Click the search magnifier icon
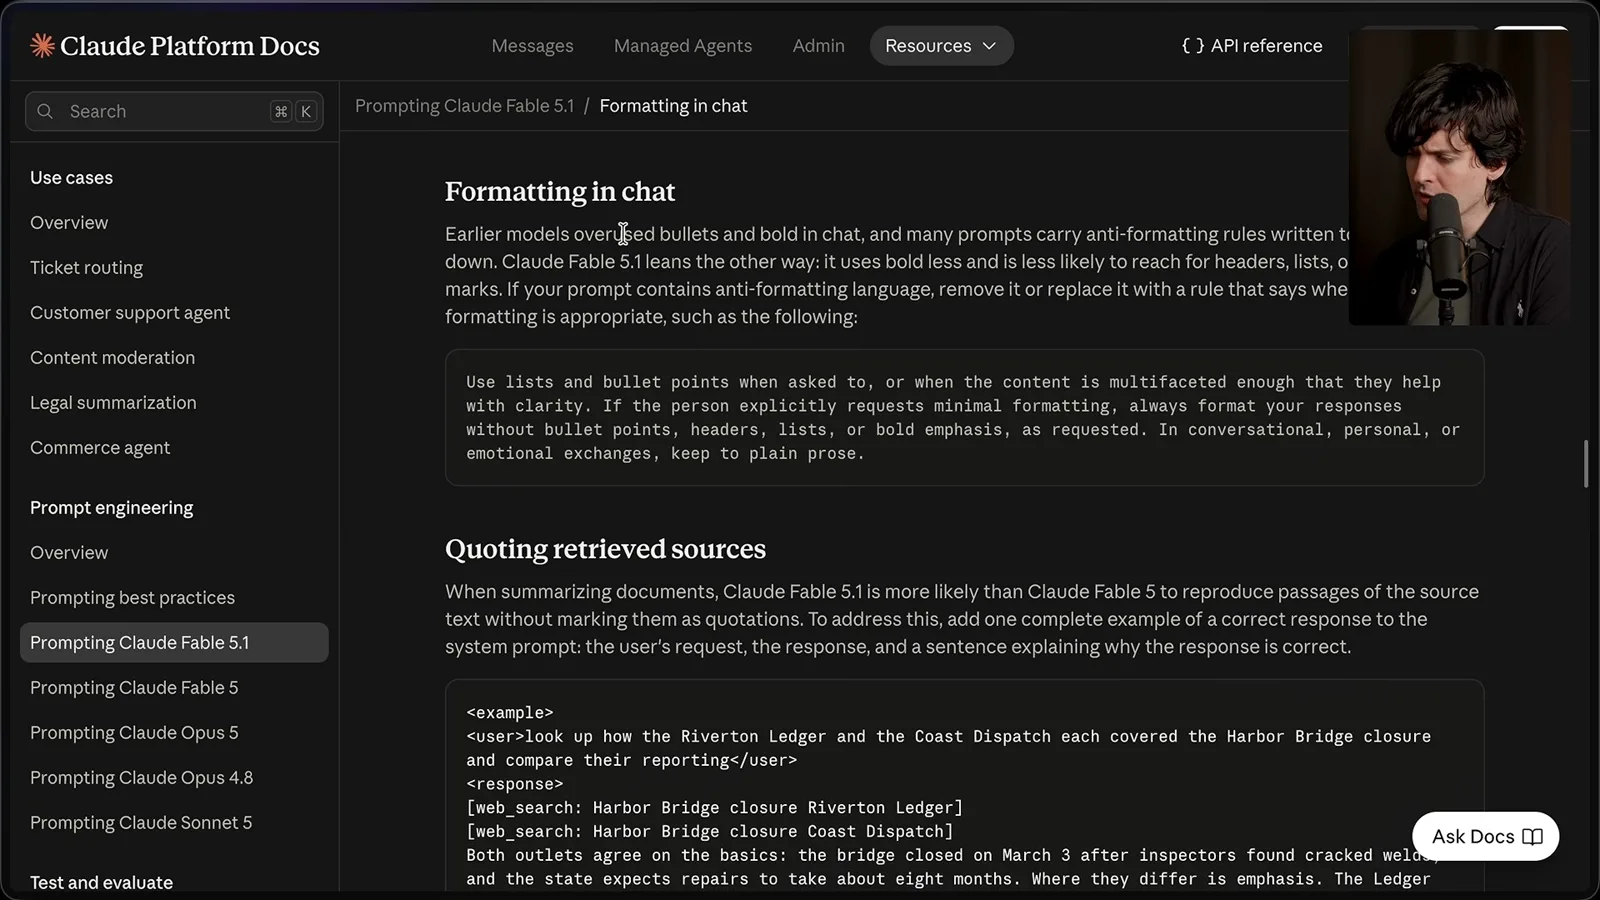1600x900 pixels. pos(45,111)
